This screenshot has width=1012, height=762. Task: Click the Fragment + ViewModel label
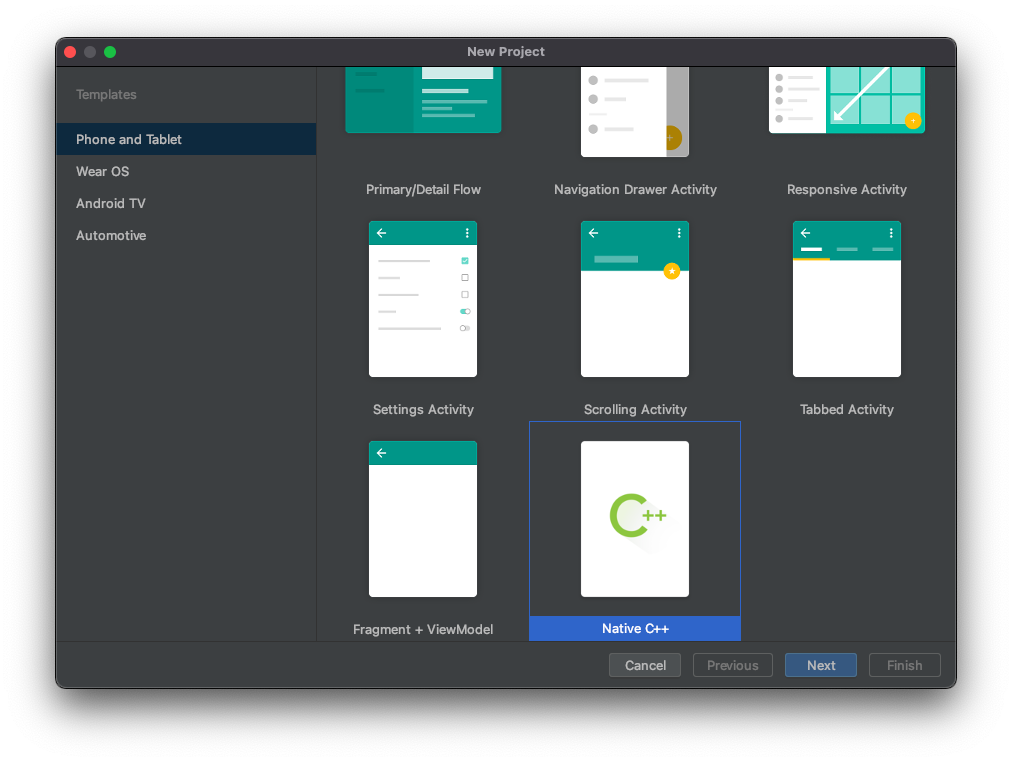(423, 630)
